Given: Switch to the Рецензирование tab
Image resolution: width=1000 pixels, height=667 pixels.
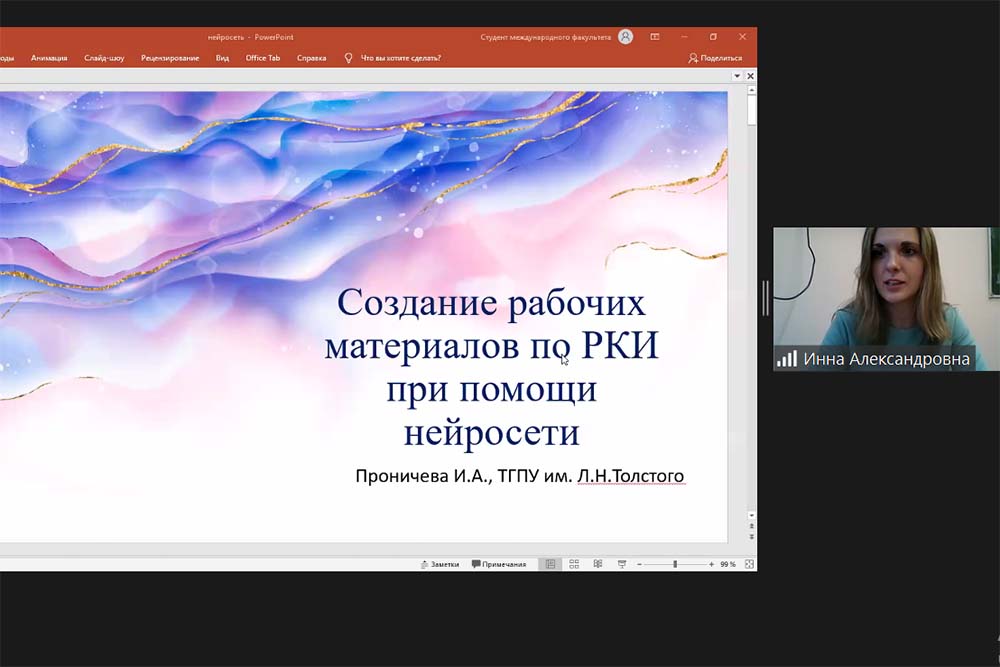Looking at the screenshot, I should point(170,58).
